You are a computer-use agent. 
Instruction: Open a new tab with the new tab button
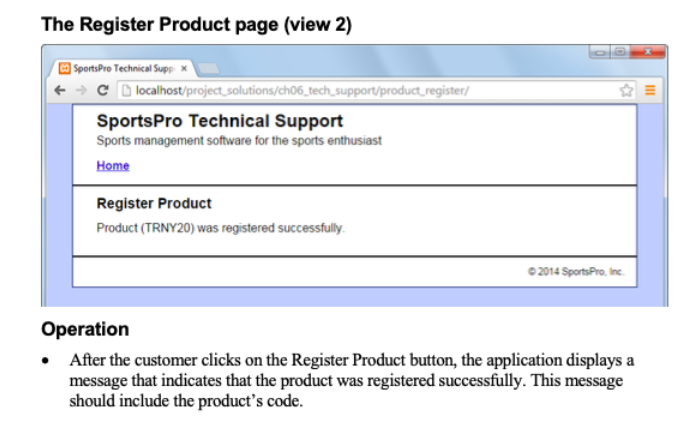208,68
